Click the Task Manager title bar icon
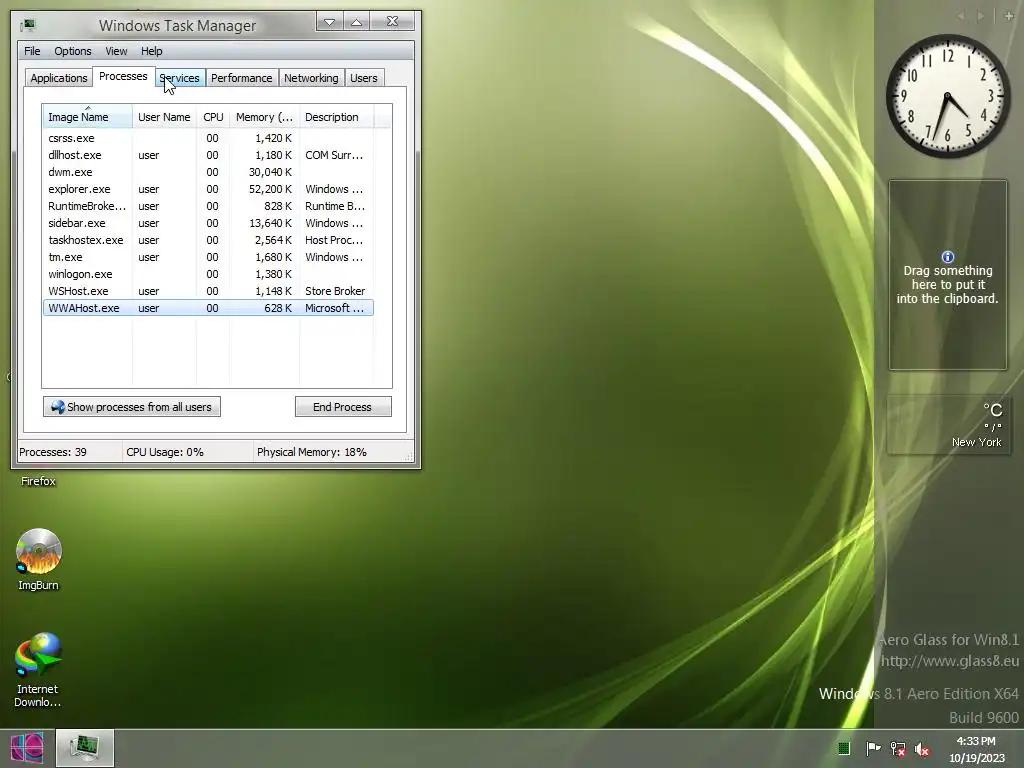Viewport: 1024px width, 768px height. pos(28,25)
